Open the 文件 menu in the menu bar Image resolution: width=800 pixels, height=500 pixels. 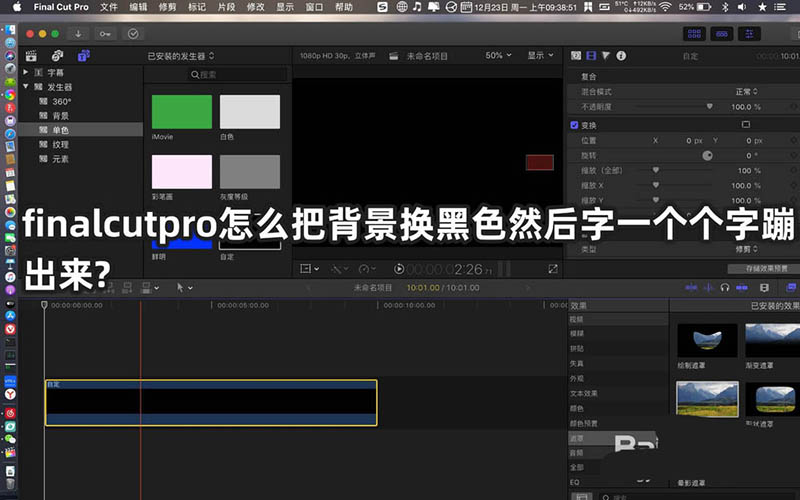point(109,7)
